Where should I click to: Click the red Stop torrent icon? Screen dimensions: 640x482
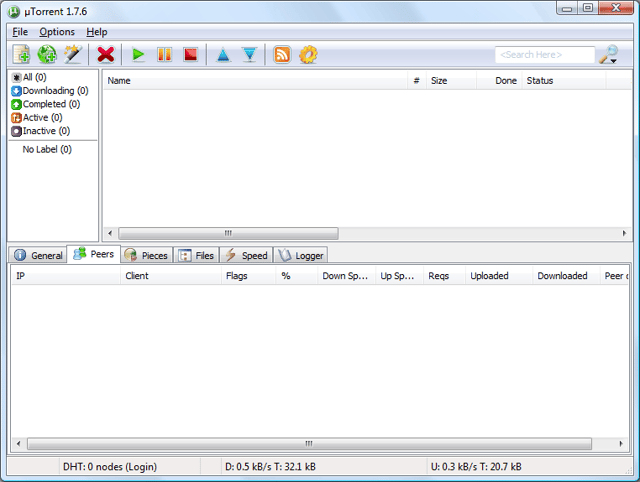pyautogui.click(x=191, y=54)
